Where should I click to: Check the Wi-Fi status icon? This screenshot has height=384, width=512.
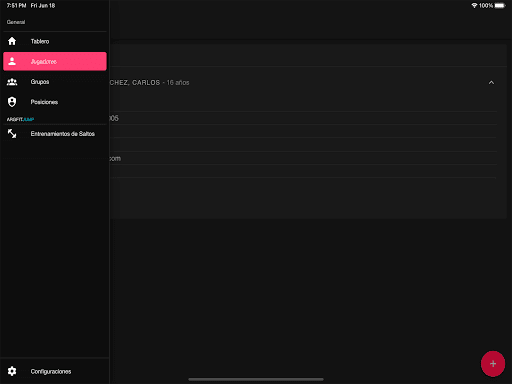(x=474, y=6)
